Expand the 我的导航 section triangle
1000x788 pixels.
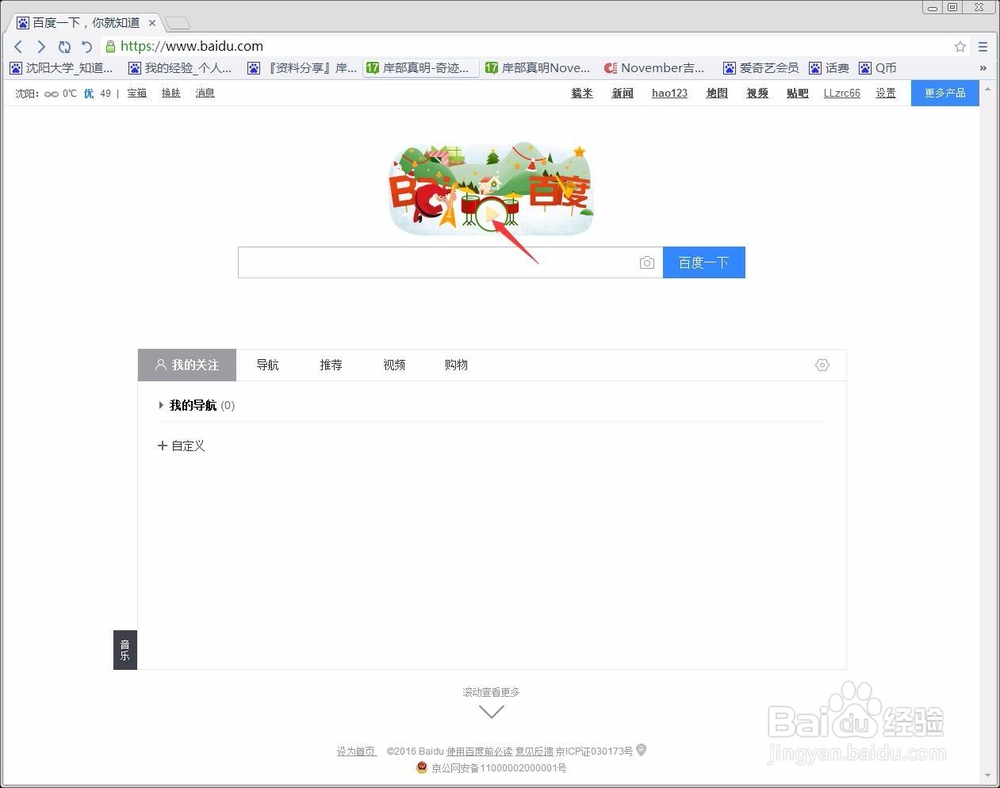[161, 405]
